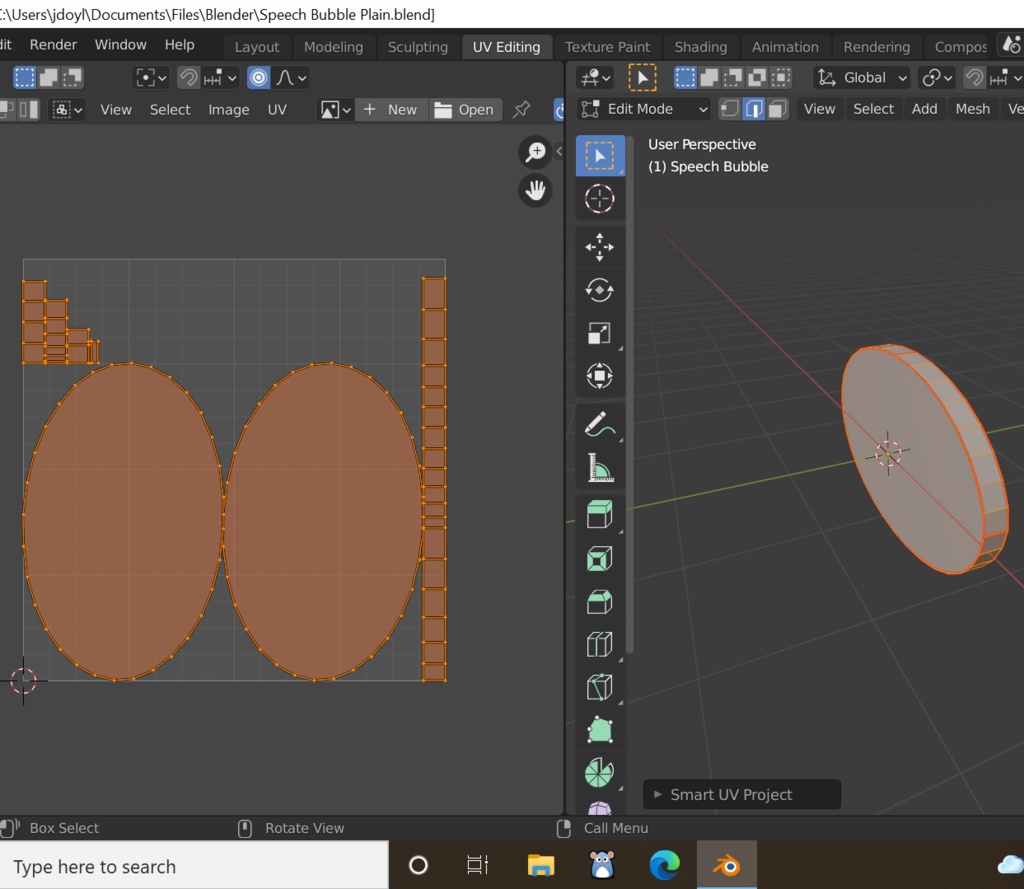
Task: Open the Task View taskbar icon
Action: click(x=477, y=865)
